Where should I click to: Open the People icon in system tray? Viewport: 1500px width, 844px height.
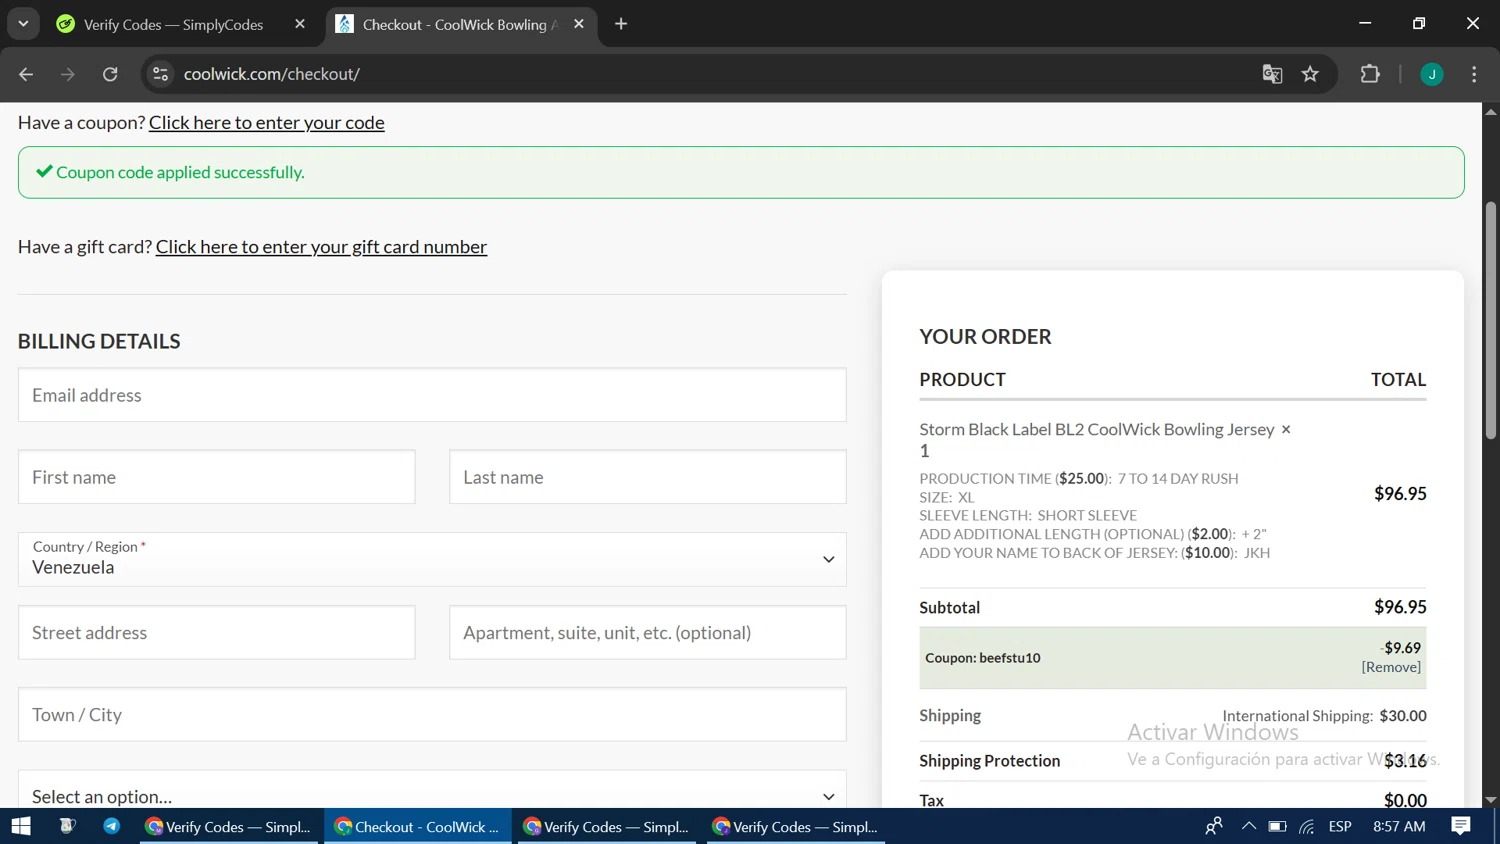tap(1214, 826)
